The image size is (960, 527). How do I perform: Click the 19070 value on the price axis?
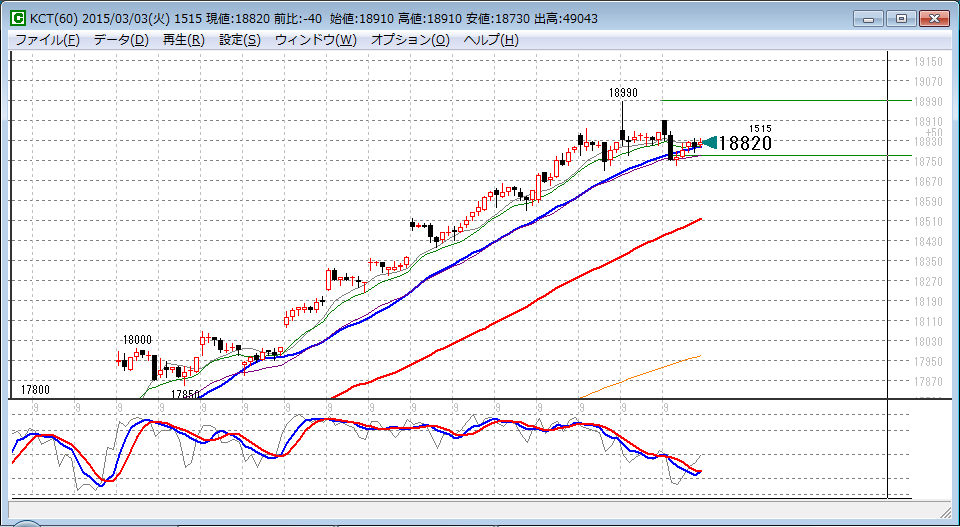pos(929,82)
